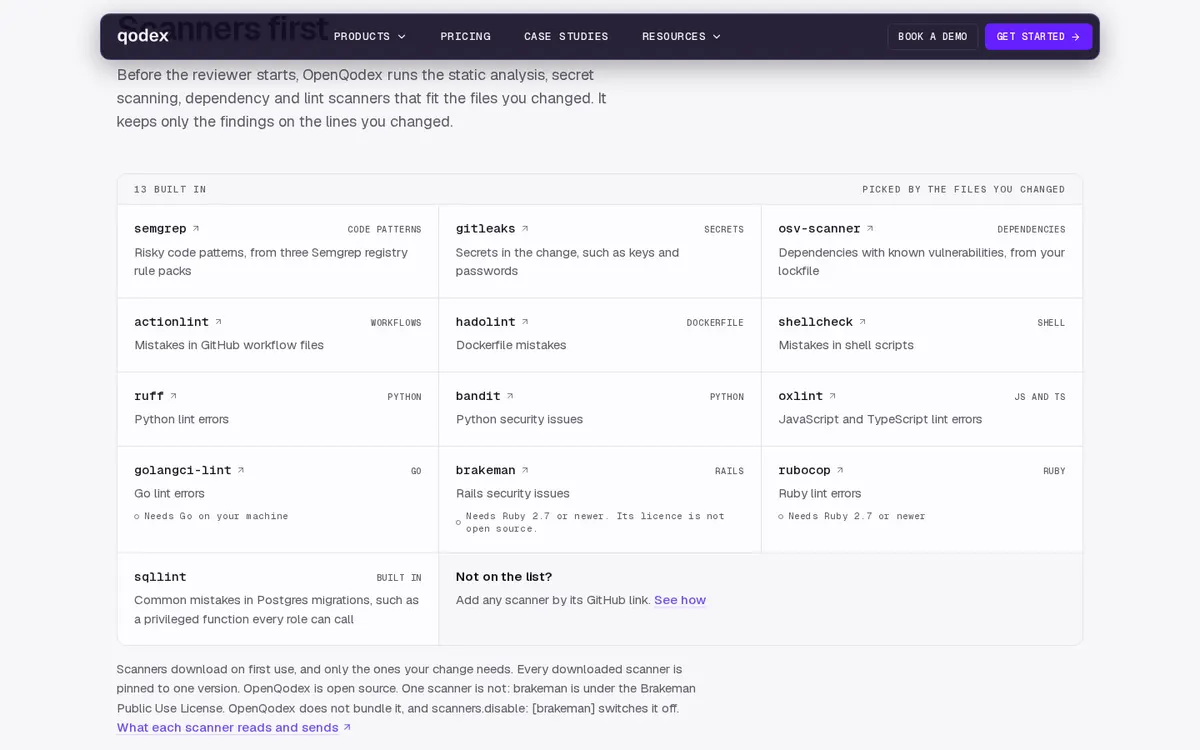Open external link arrow next to ruff
The width and height of the screenshot is (1200, 750).
point(173,396)
